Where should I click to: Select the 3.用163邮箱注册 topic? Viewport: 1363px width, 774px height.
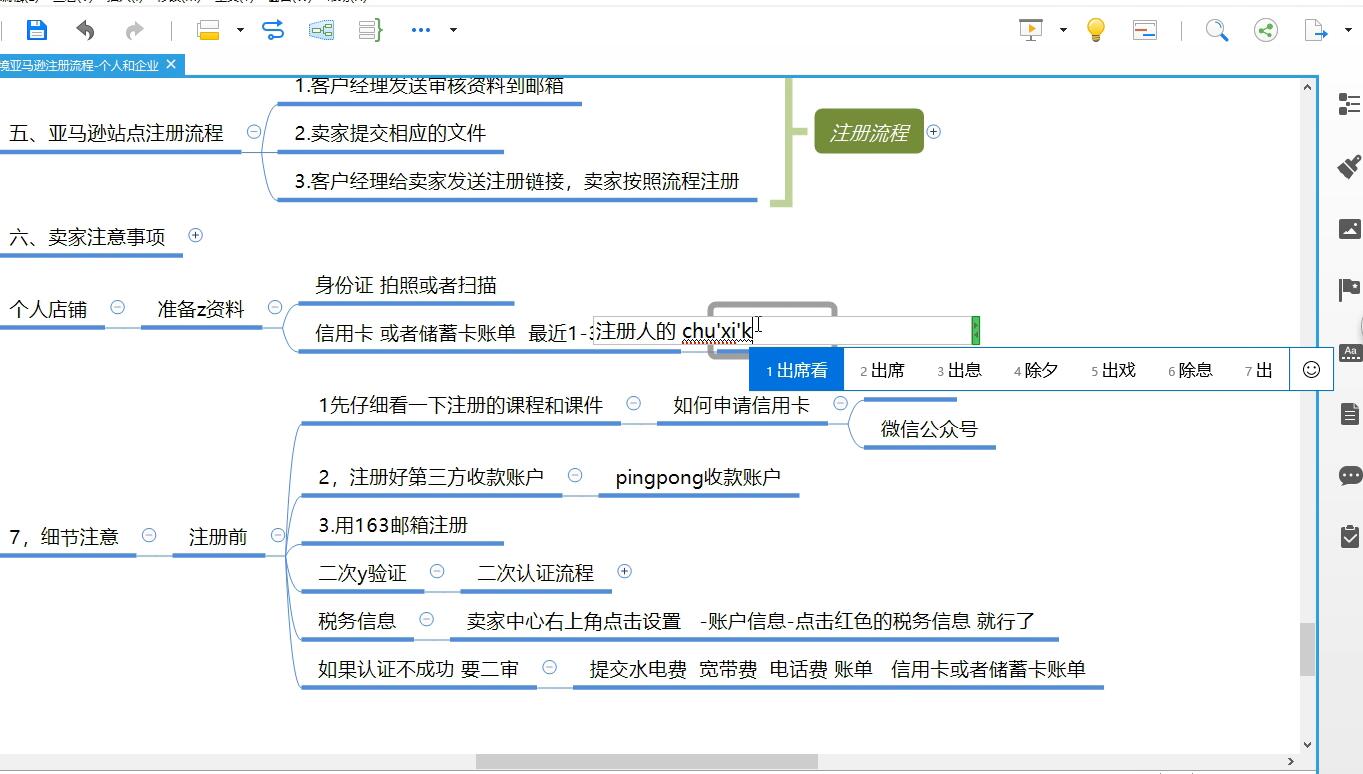point(393,525)
